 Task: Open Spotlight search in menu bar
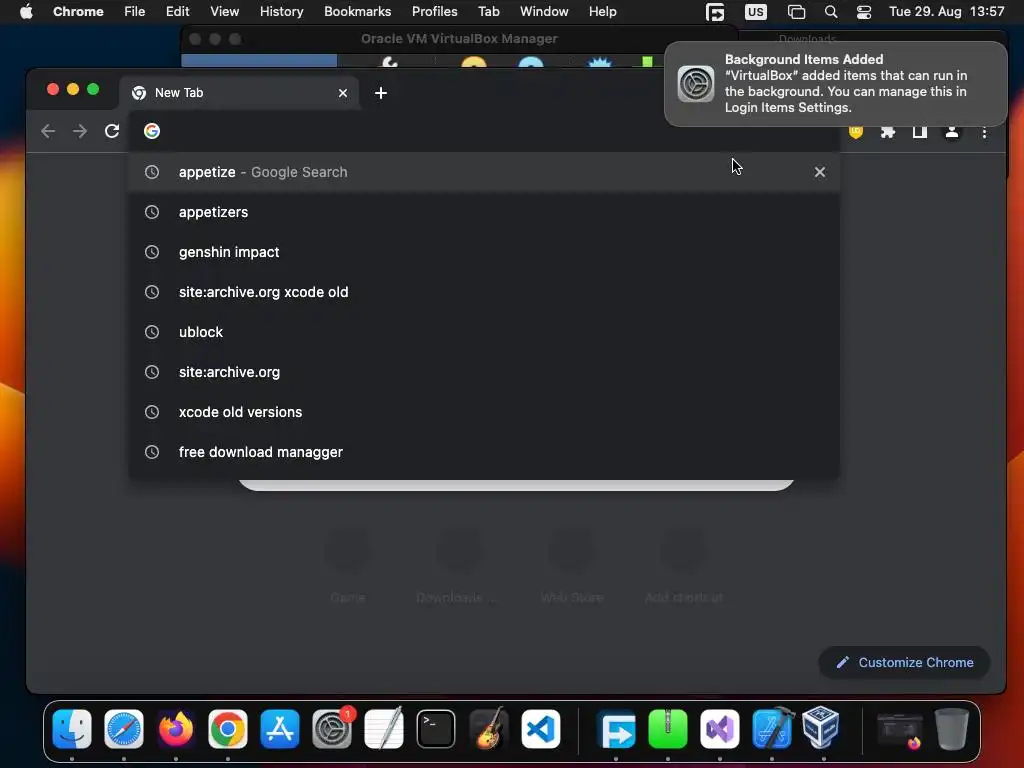831,12
